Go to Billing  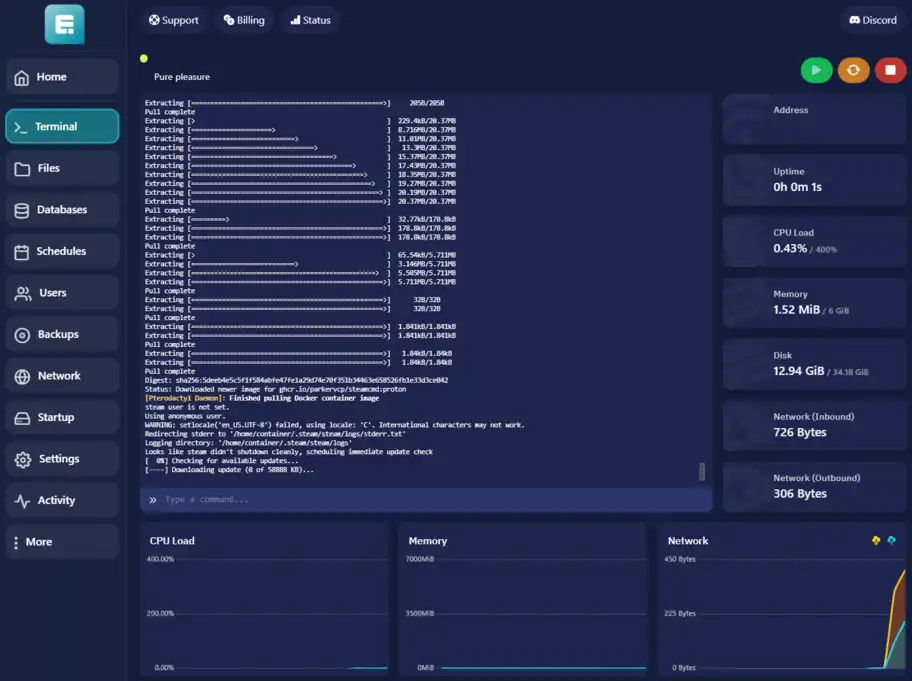(x=244, y=20)
